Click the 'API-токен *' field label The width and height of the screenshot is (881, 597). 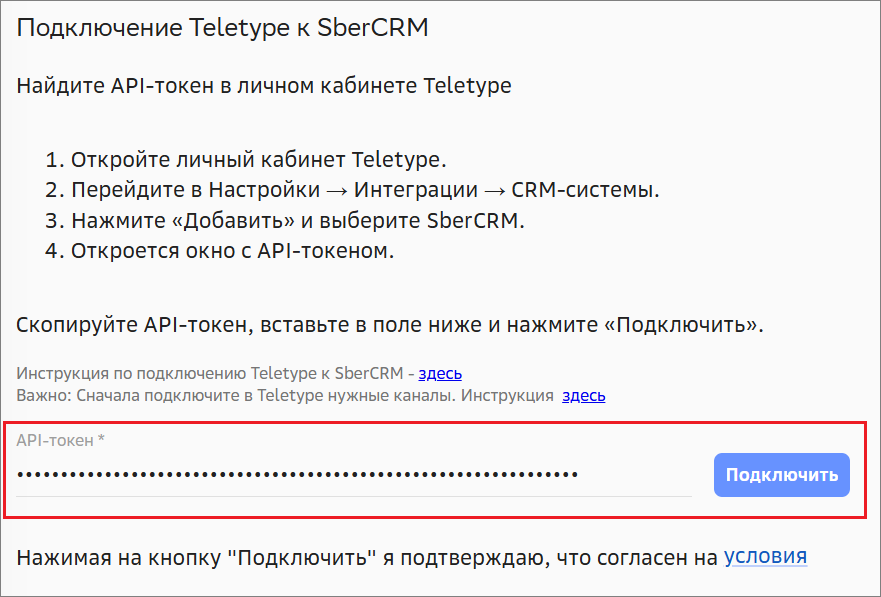(x=63, y=440)
